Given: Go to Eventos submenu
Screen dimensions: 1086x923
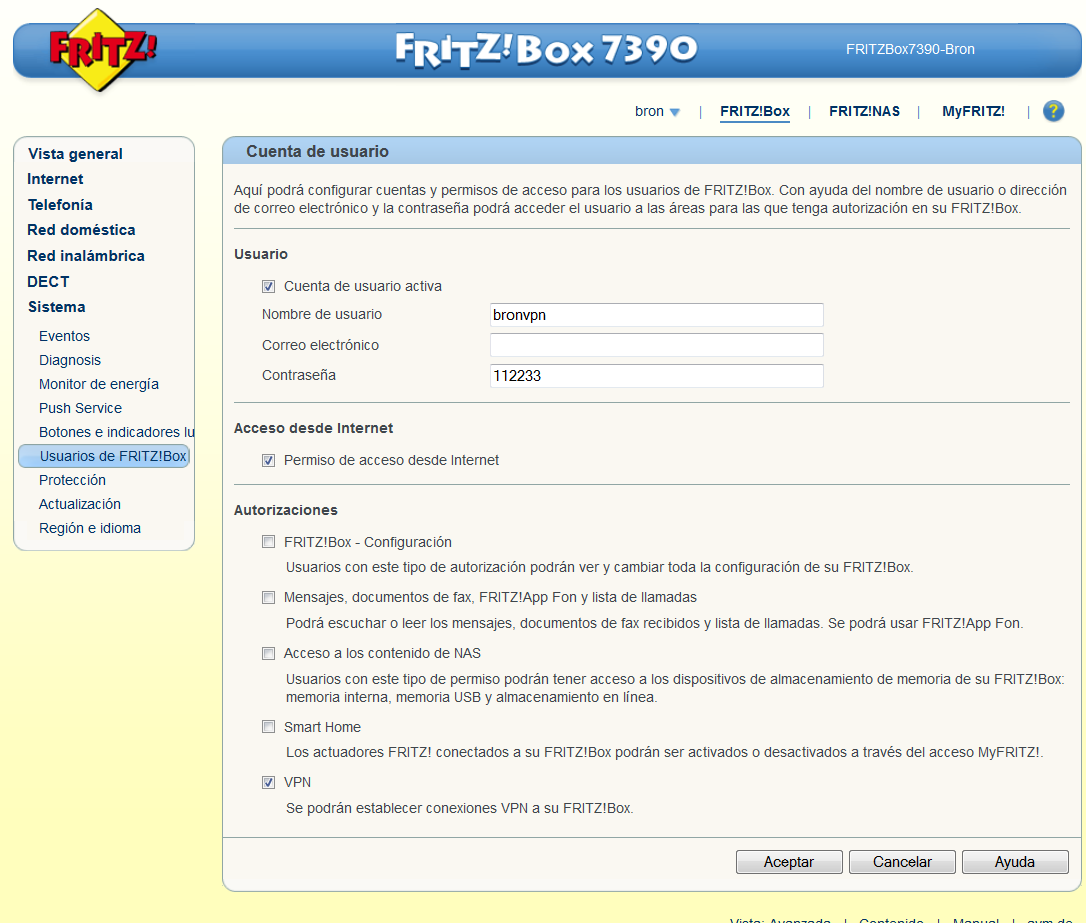Looking at the screenshot, I should tap(64, 336).
